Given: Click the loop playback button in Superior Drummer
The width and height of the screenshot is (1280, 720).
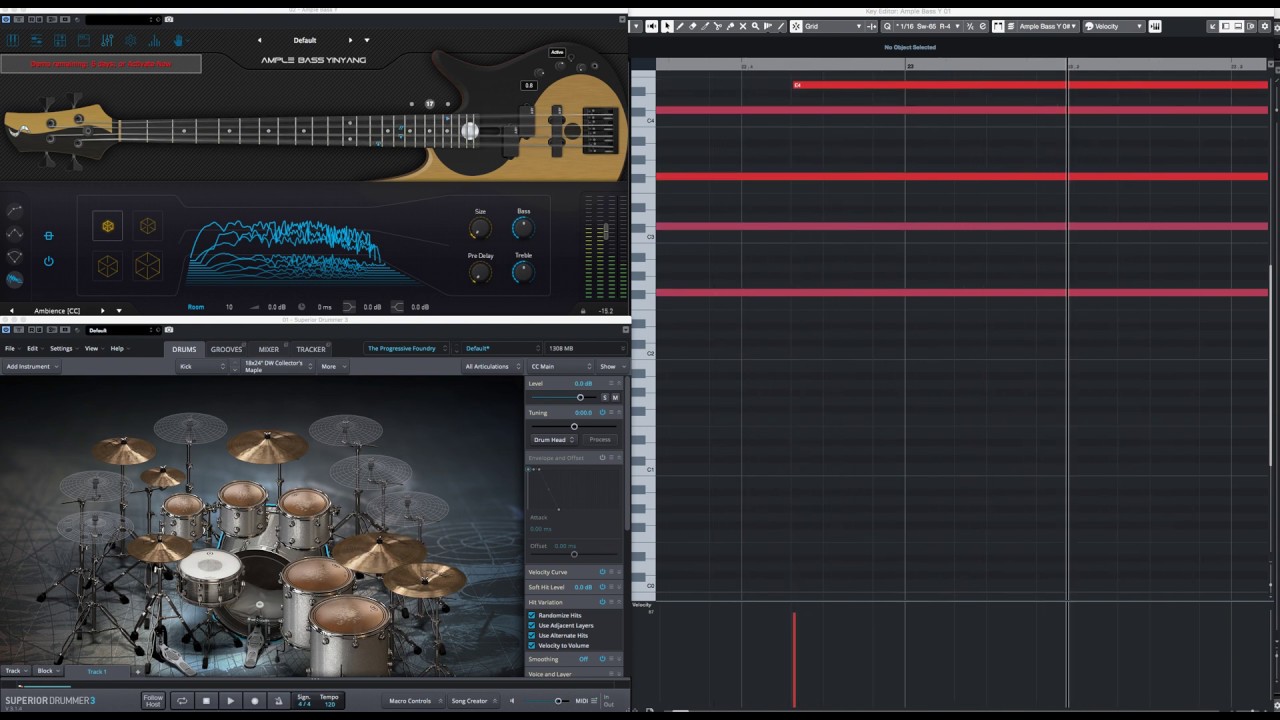Looking at the screenshot, I should point(182,700).
